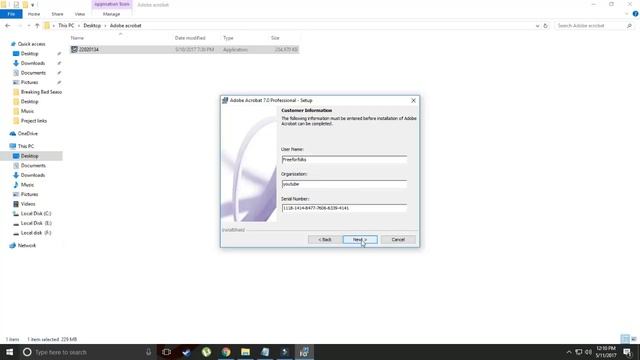Open Task View from taskbar
640x360 pixels.
coord(166,352)
